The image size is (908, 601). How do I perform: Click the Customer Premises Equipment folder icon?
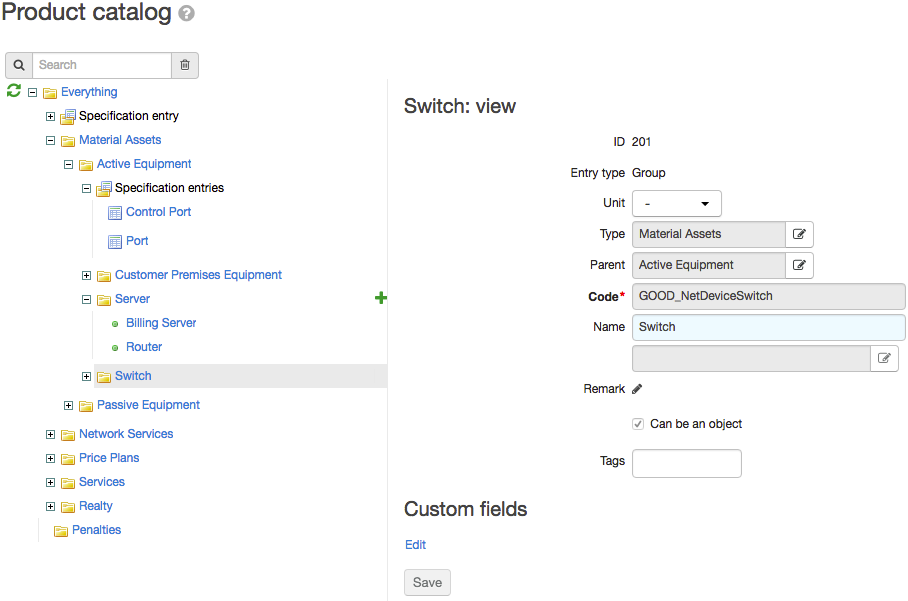tap(104, 276)
